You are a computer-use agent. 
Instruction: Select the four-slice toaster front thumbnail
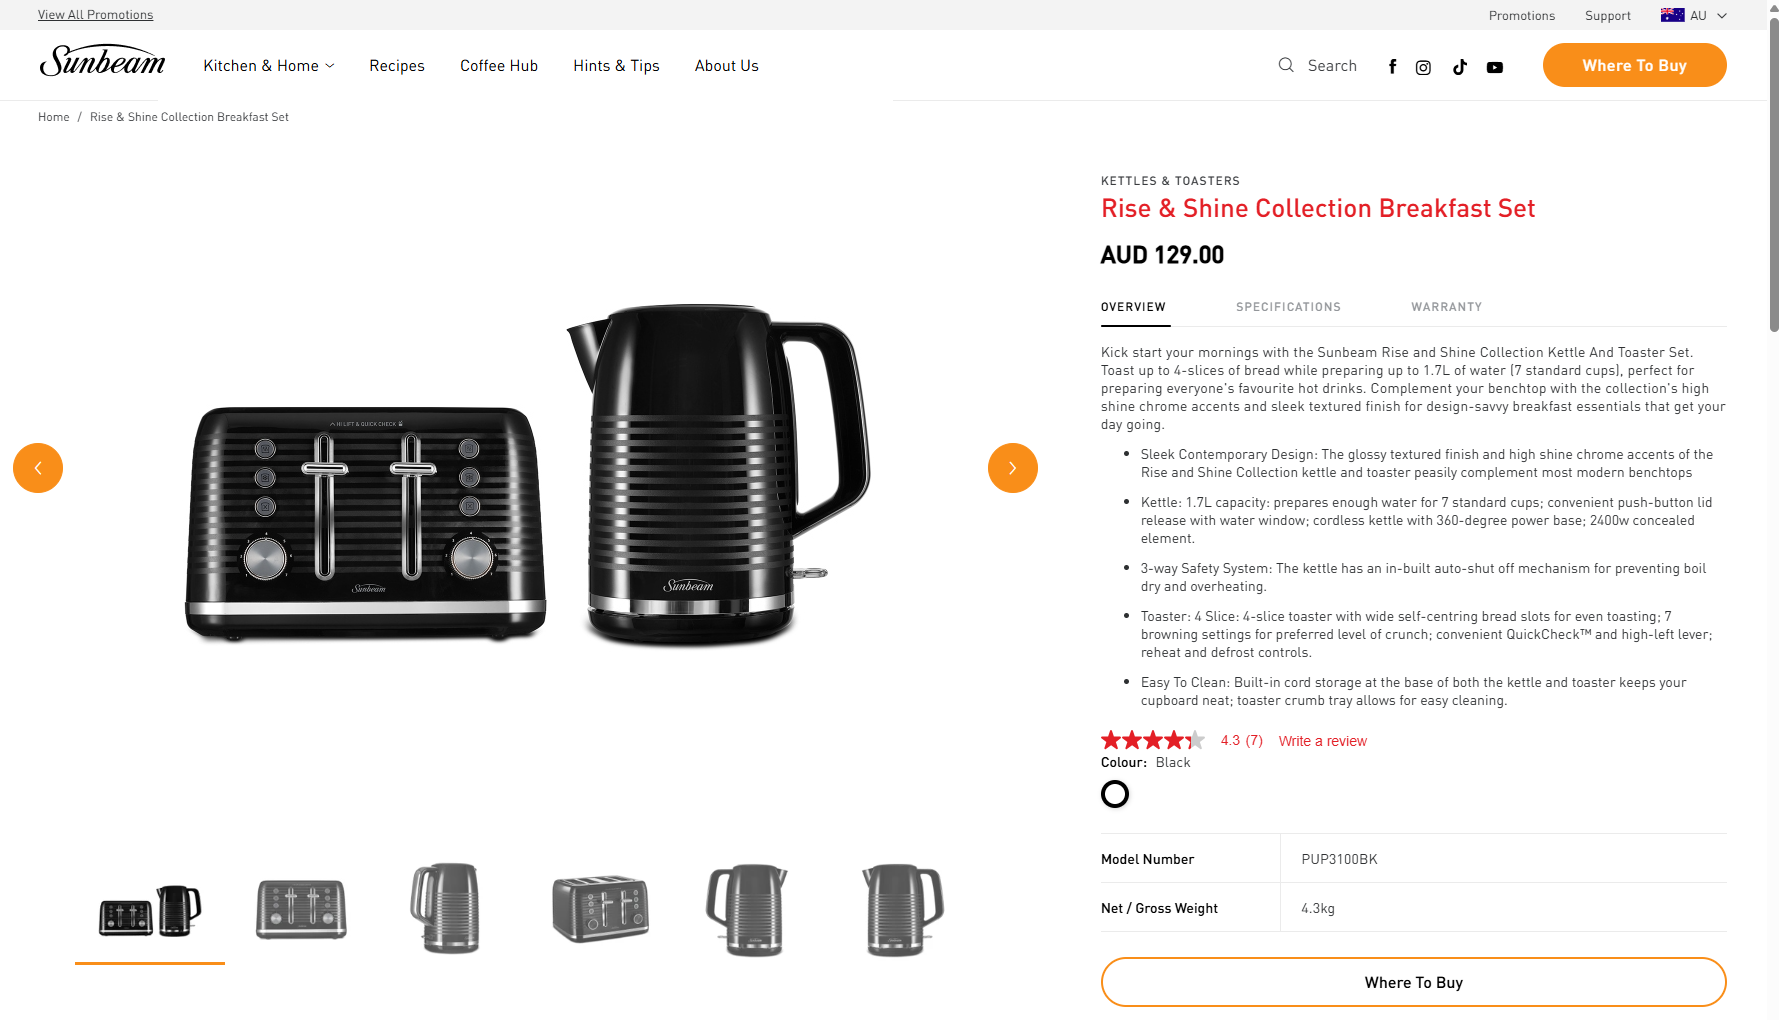[x=301, y=910]
